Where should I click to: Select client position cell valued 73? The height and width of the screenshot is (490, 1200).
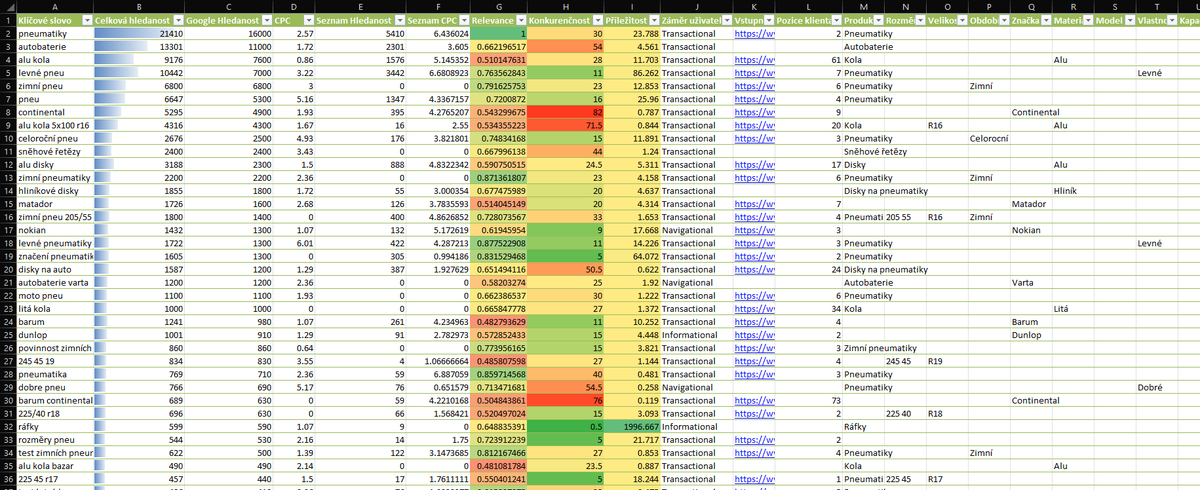coord(810,400)
